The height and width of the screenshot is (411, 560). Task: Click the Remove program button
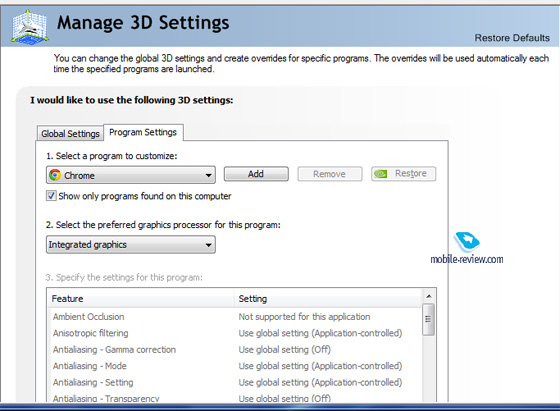(329, 174)
